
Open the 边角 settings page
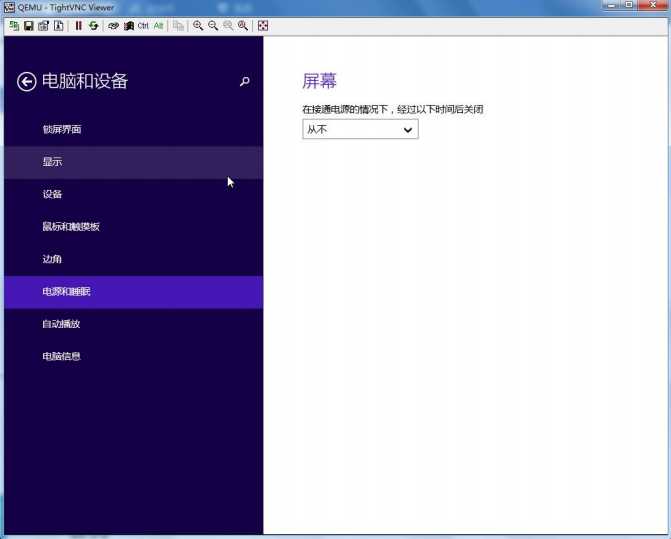click(x=134, y=259)
